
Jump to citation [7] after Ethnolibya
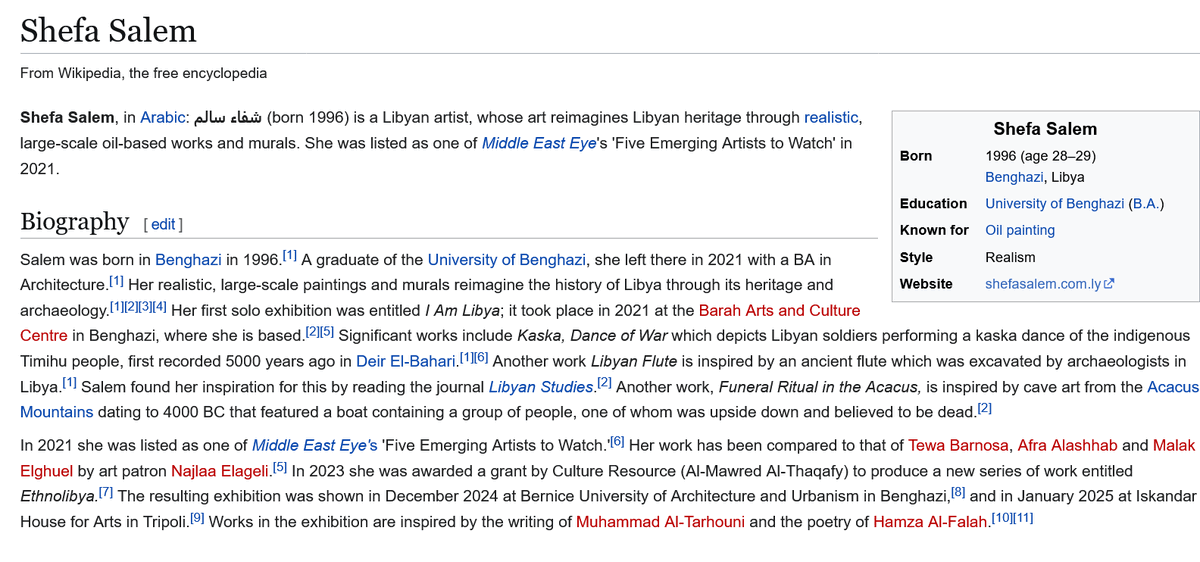tap(106, 491)
